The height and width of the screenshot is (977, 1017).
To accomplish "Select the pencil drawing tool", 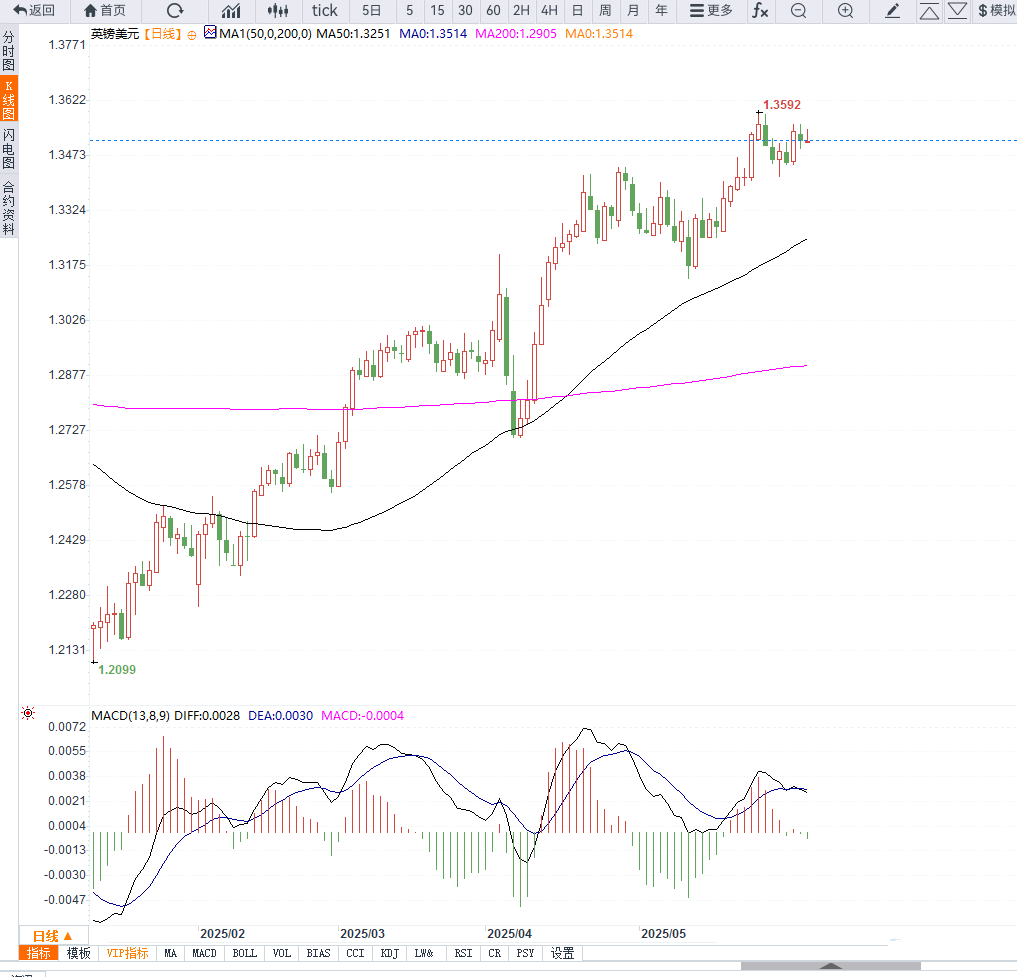I will [892, 10].
